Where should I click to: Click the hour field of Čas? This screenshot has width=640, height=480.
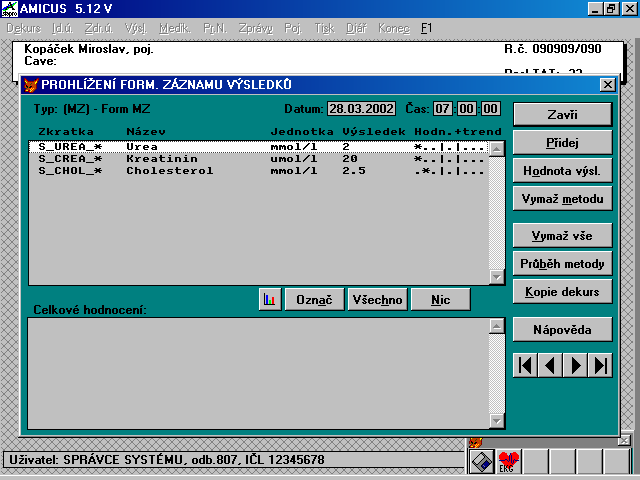[x=443, y=108]
